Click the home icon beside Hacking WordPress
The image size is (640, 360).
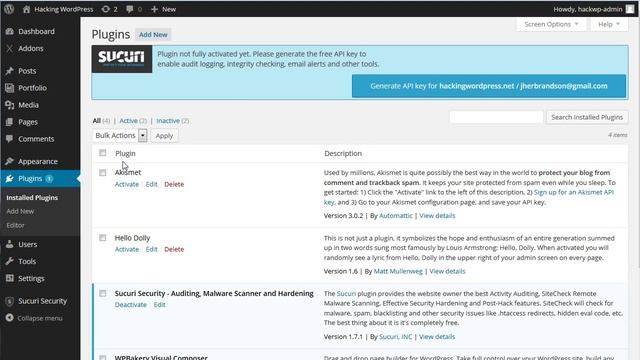27,9
